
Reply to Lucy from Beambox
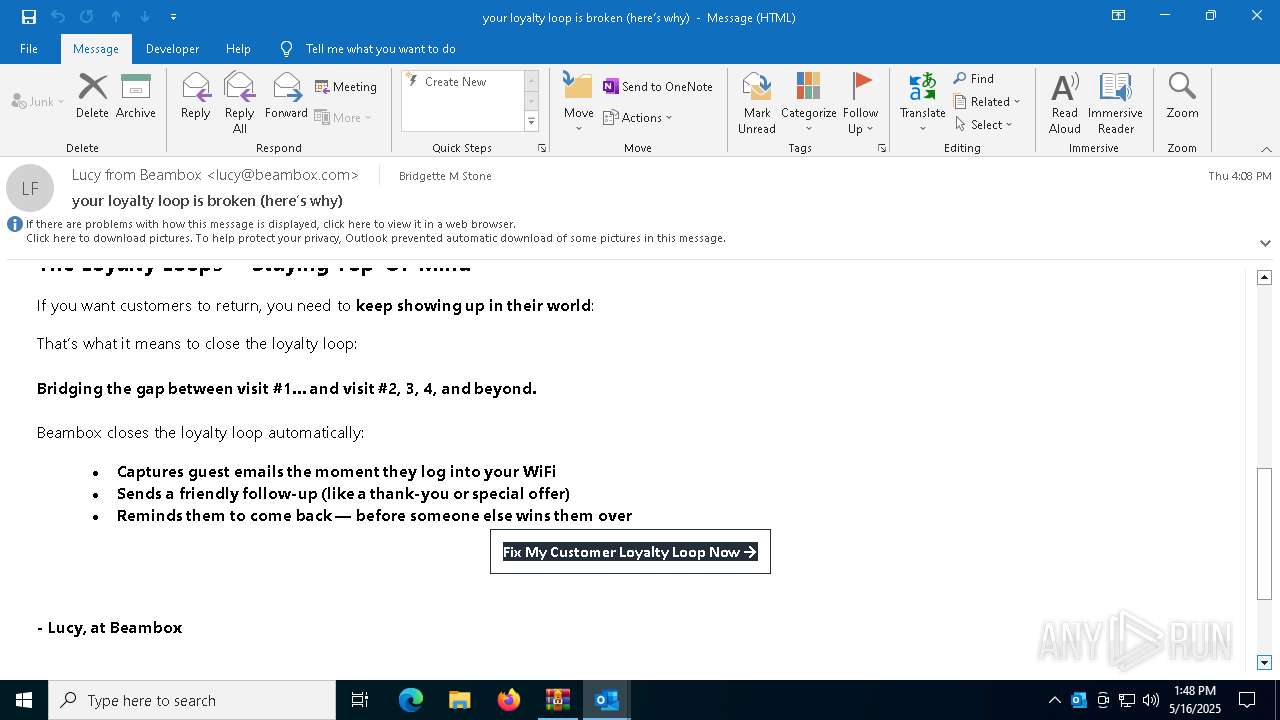coord(196,96)
